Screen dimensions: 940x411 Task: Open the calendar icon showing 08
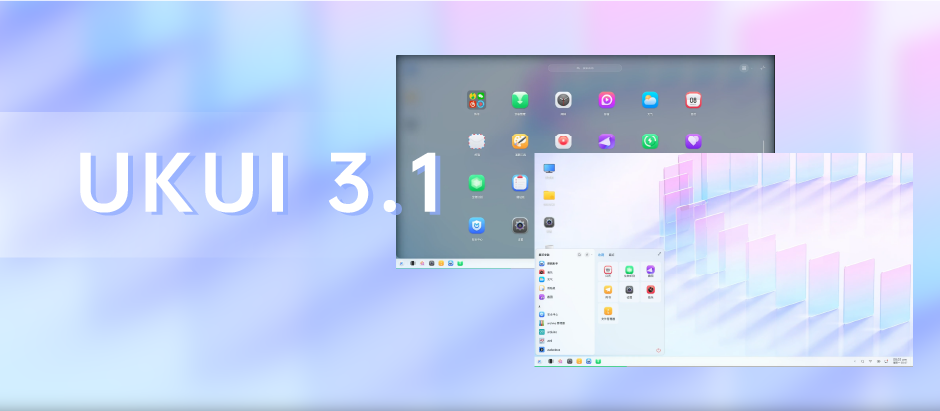point(693,100)
